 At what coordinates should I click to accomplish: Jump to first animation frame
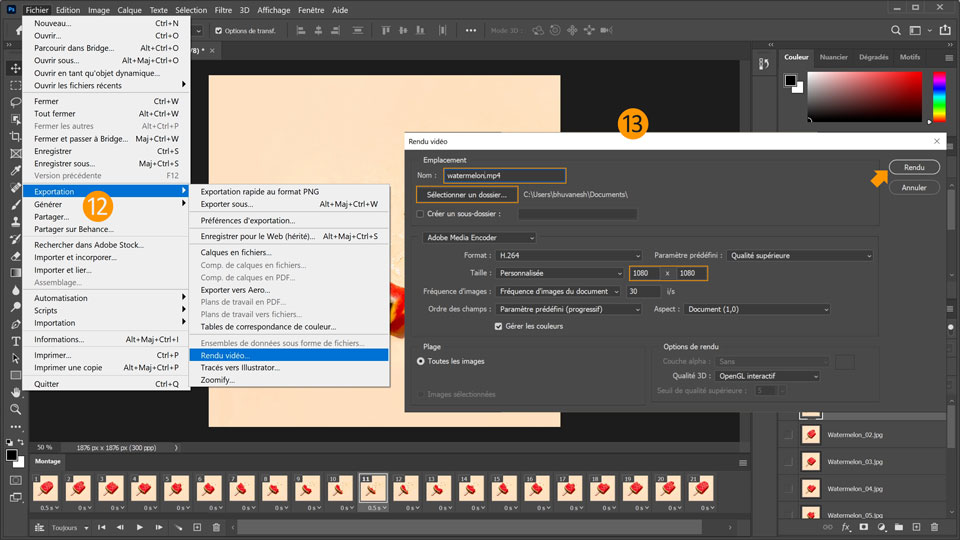coord(103,527)
